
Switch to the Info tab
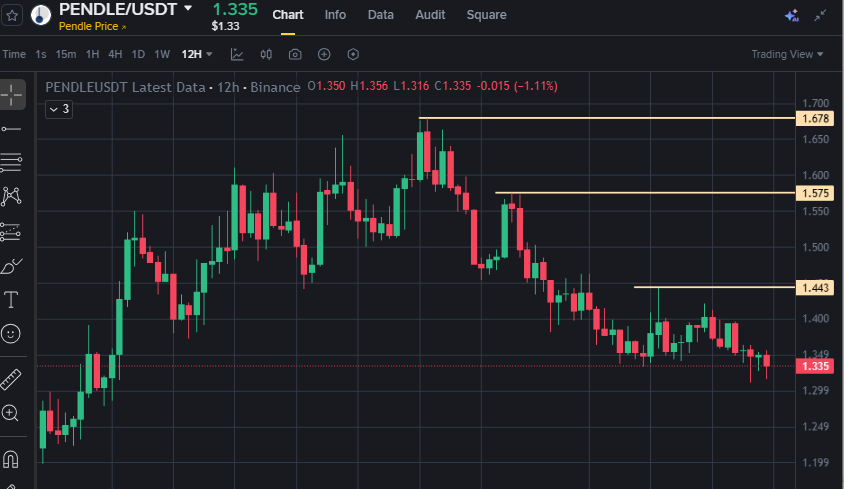pos(335,15)
